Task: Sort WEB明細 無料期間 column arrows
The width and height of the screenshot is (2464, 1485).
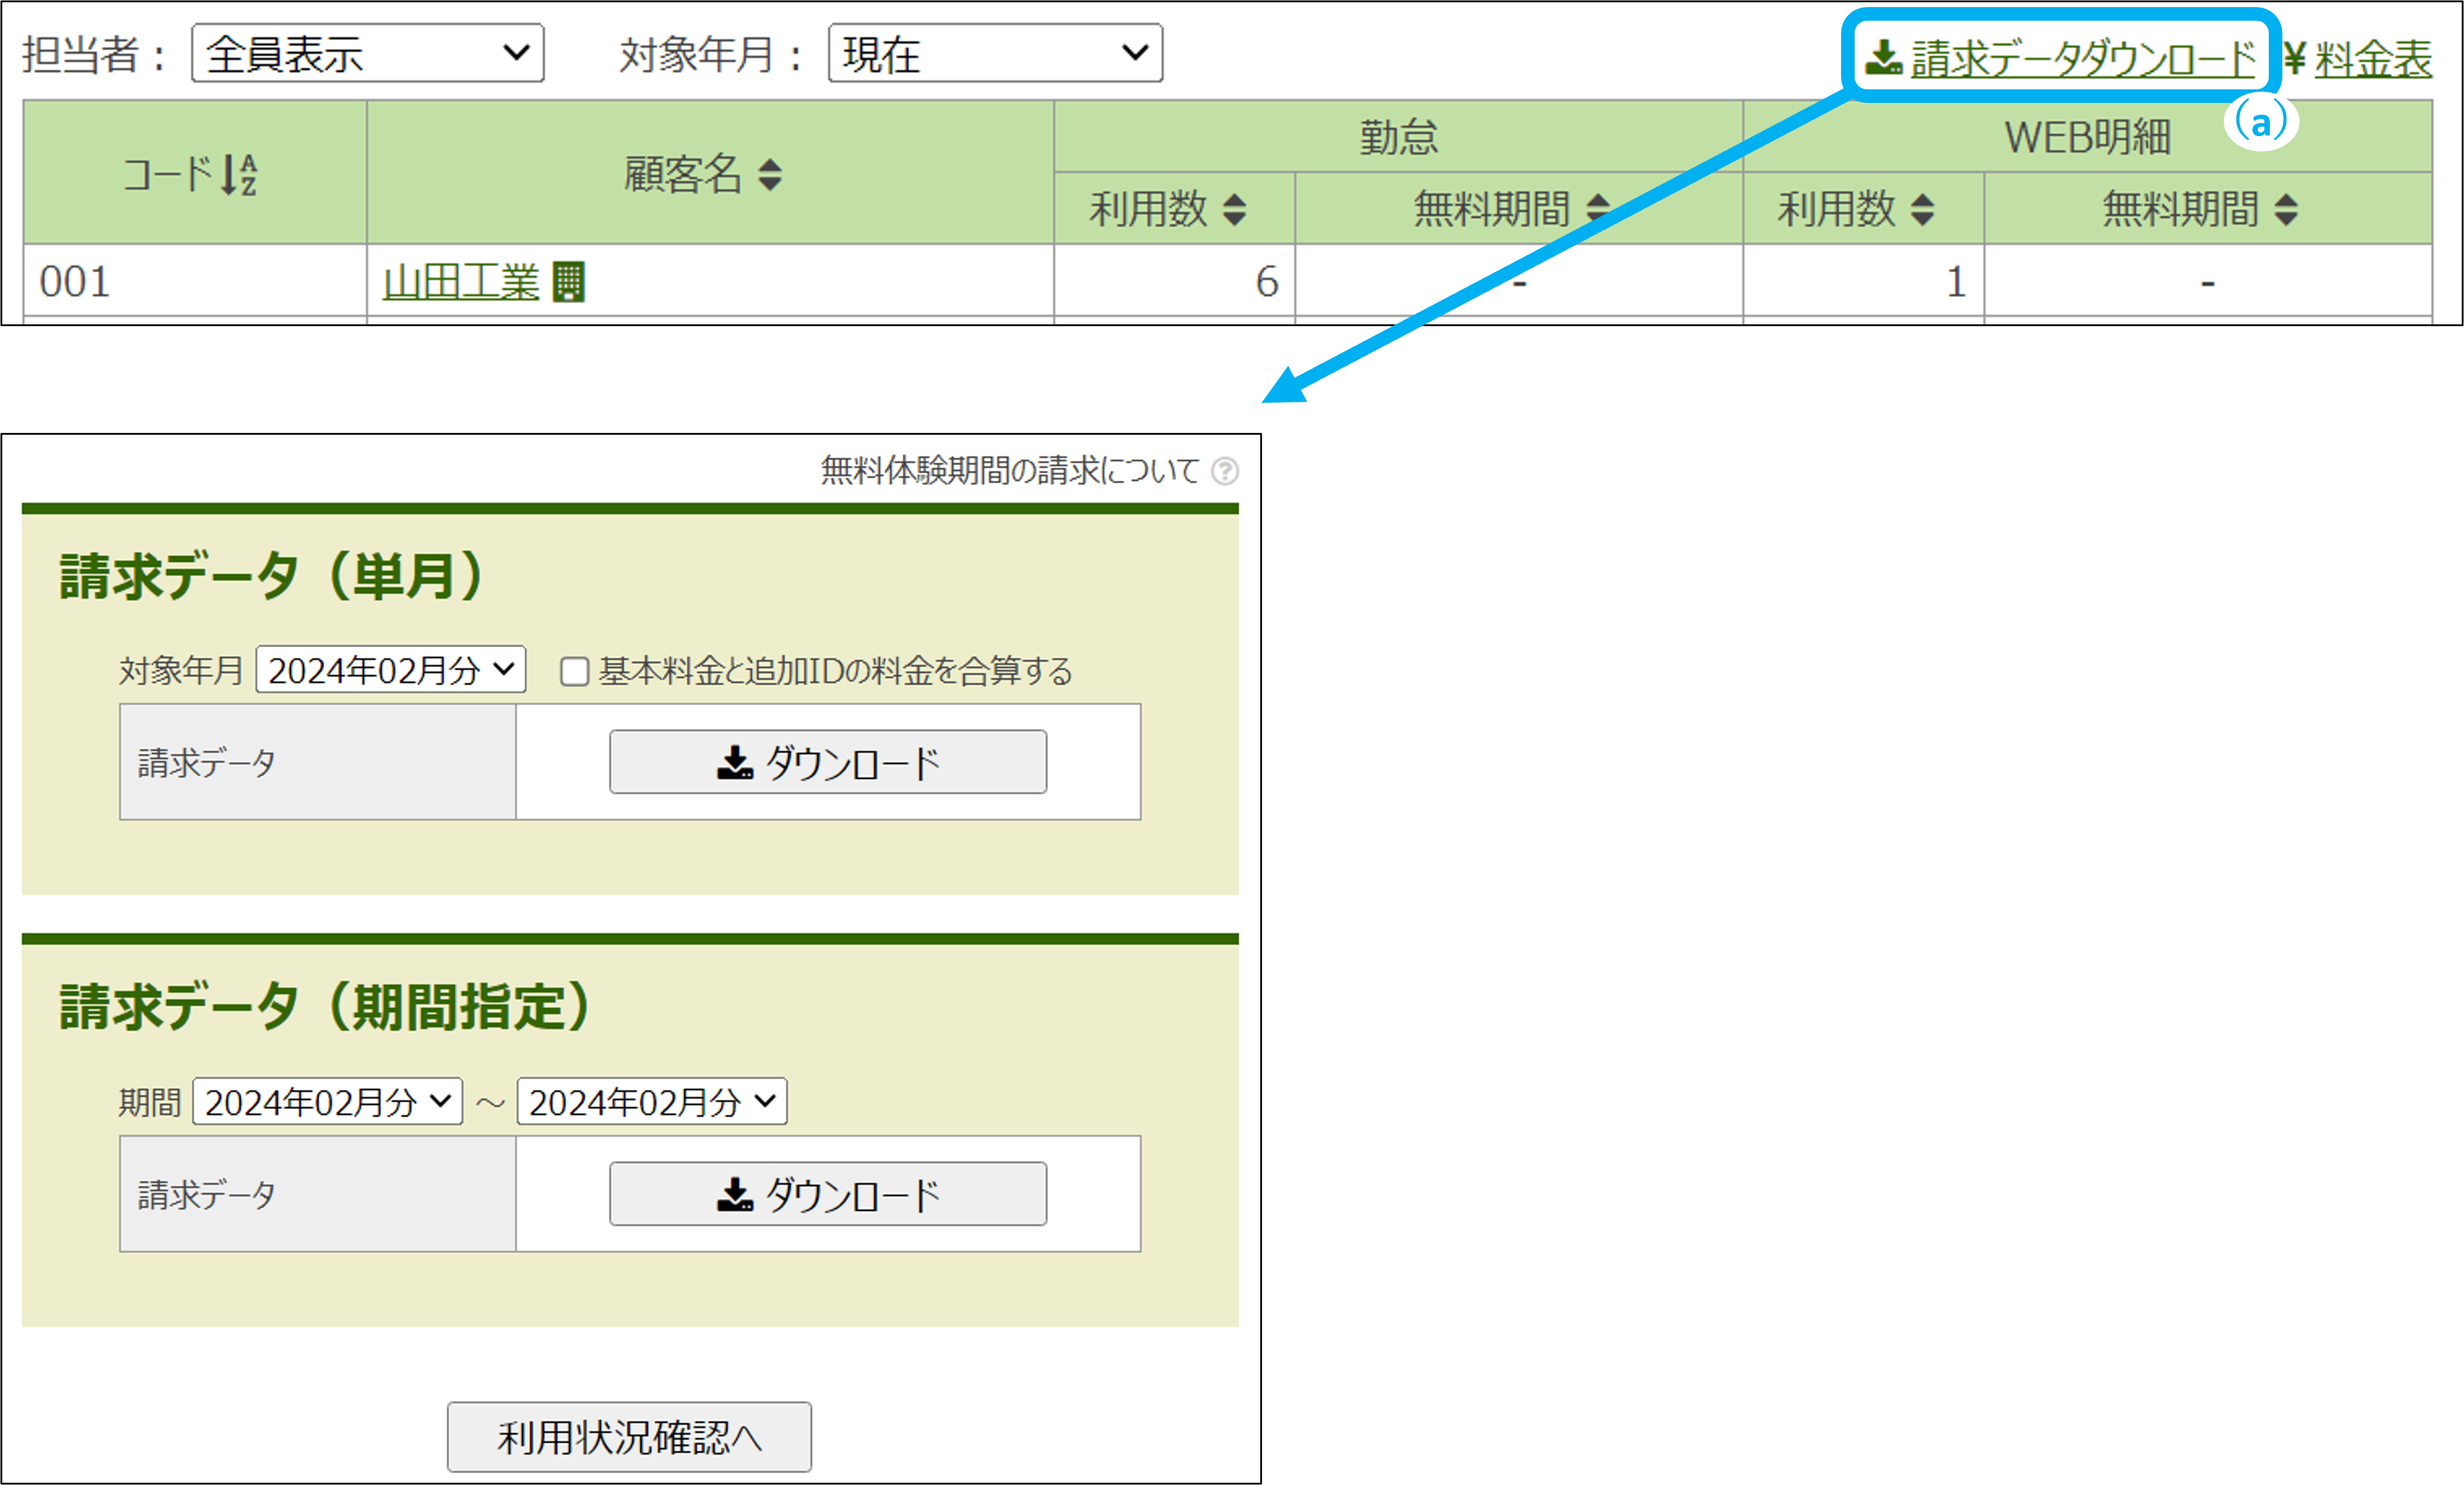Action: (x=2285, y=210)
